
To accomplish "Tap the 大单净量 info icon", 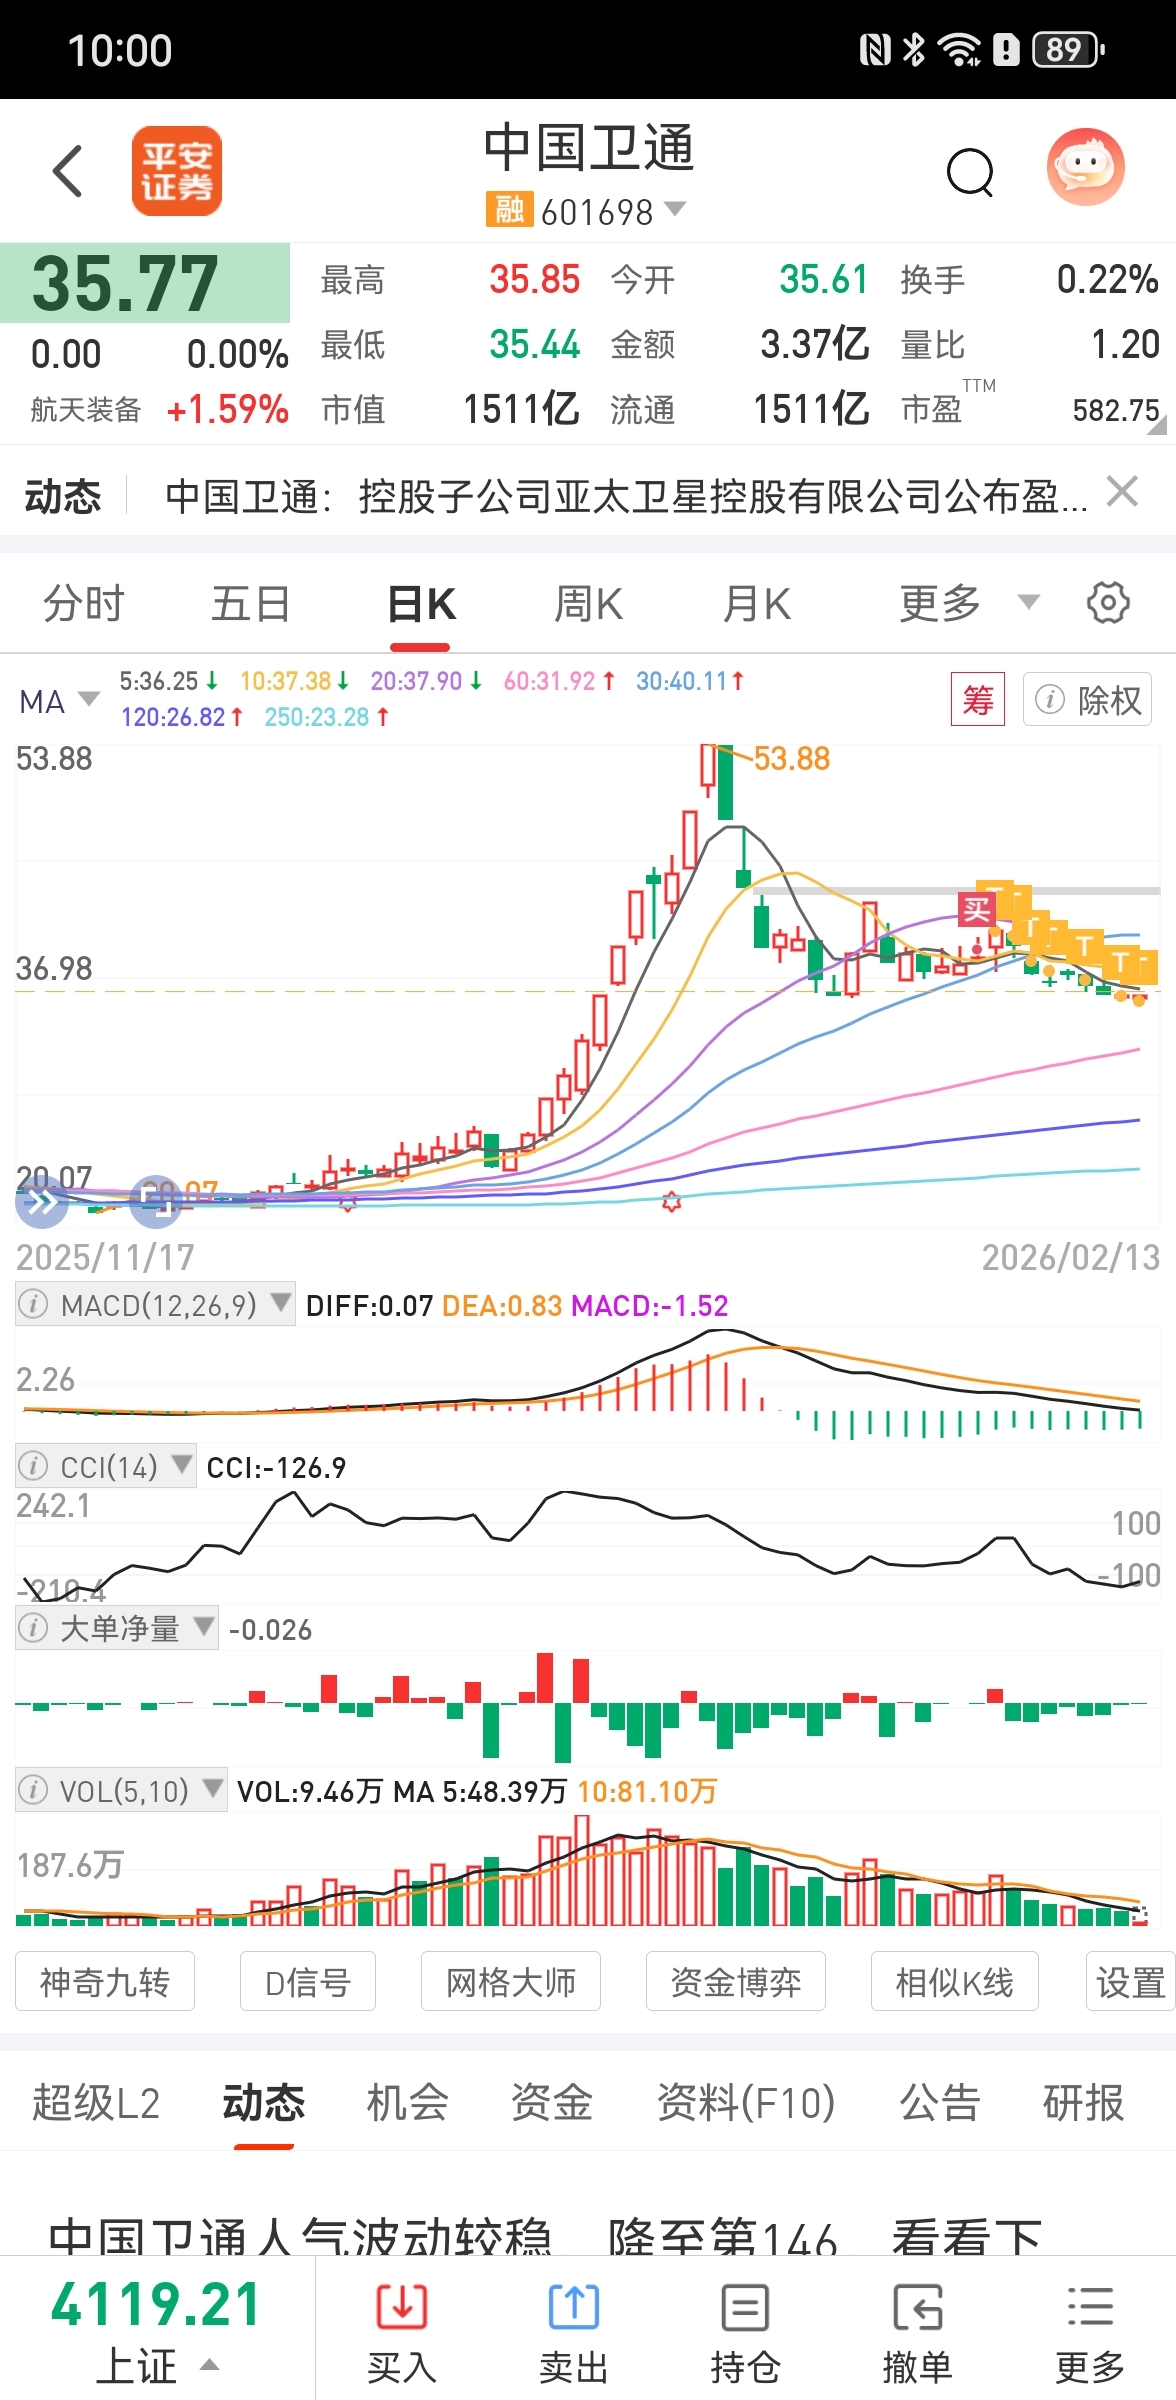I will tap(34, 1628).
